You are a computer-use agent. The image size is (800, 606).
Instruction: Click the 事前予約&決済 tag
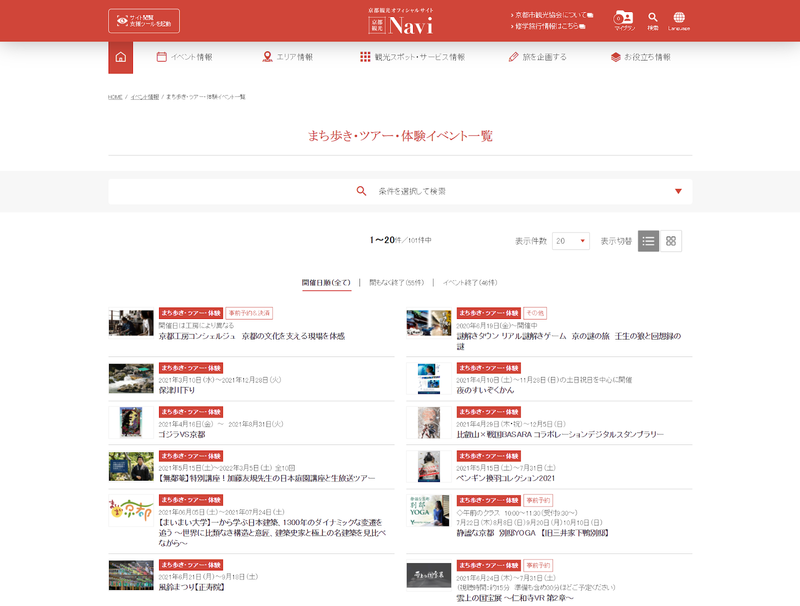click(249, 313)
